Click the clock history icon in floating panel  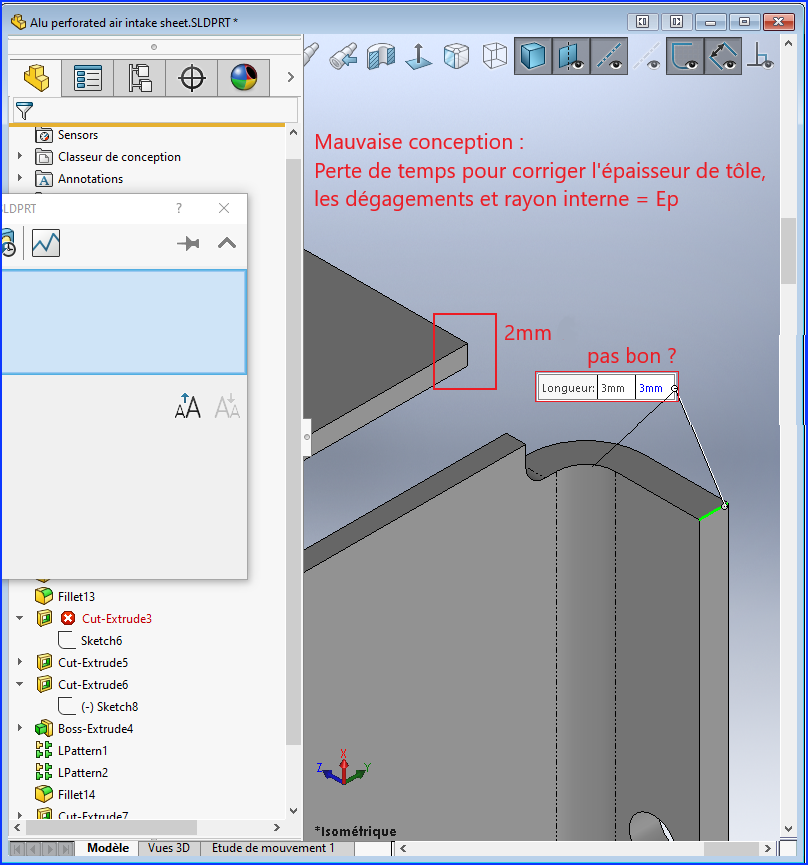point(8,243)
